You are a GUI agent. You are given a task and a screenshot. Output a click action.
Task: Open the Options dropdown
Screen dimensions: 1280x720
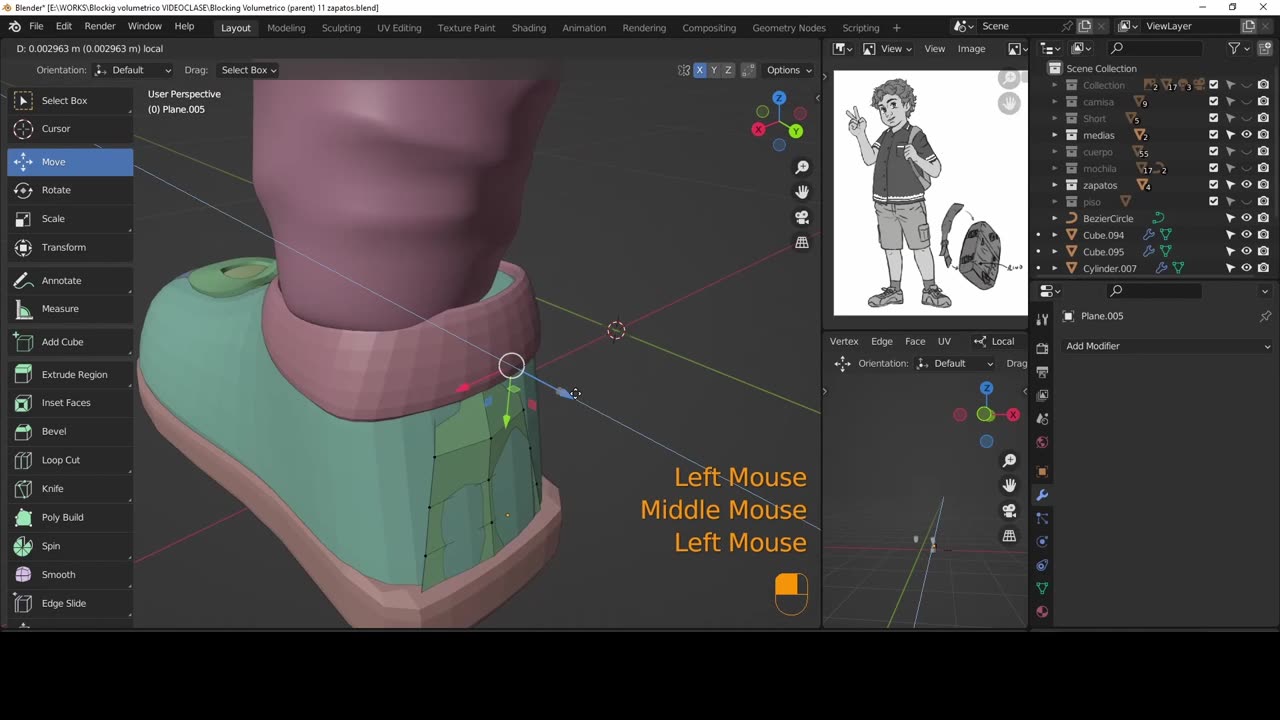[x=789, y=70]
